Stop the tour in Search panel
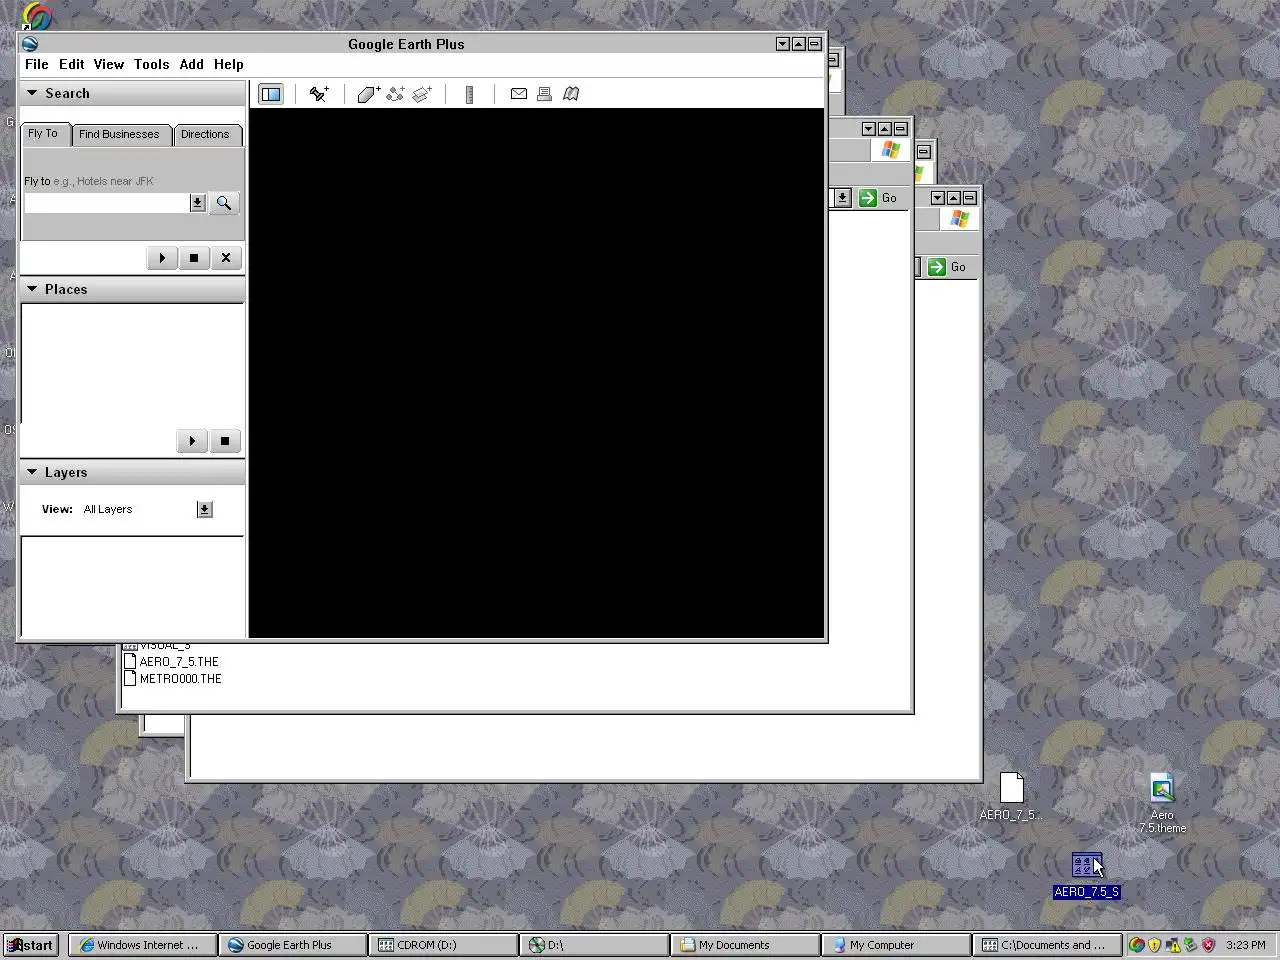This screenshot has height=960, width=1280. [194, 258]
